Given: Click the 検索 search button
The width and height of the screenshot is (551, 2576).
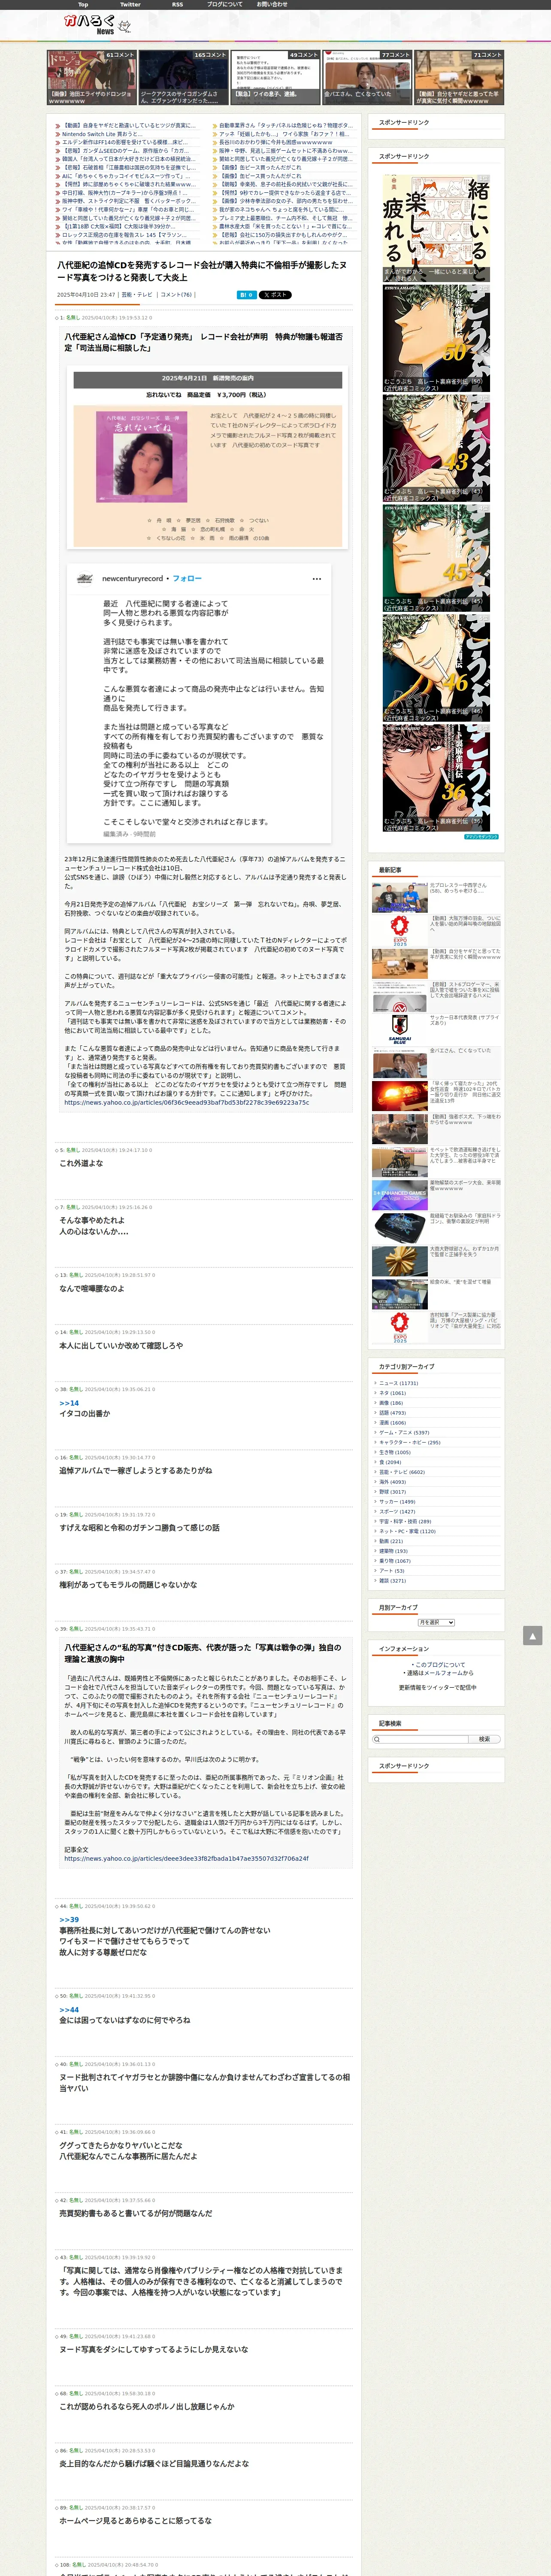Looking at the screenshot, I should pos(484,1739).
